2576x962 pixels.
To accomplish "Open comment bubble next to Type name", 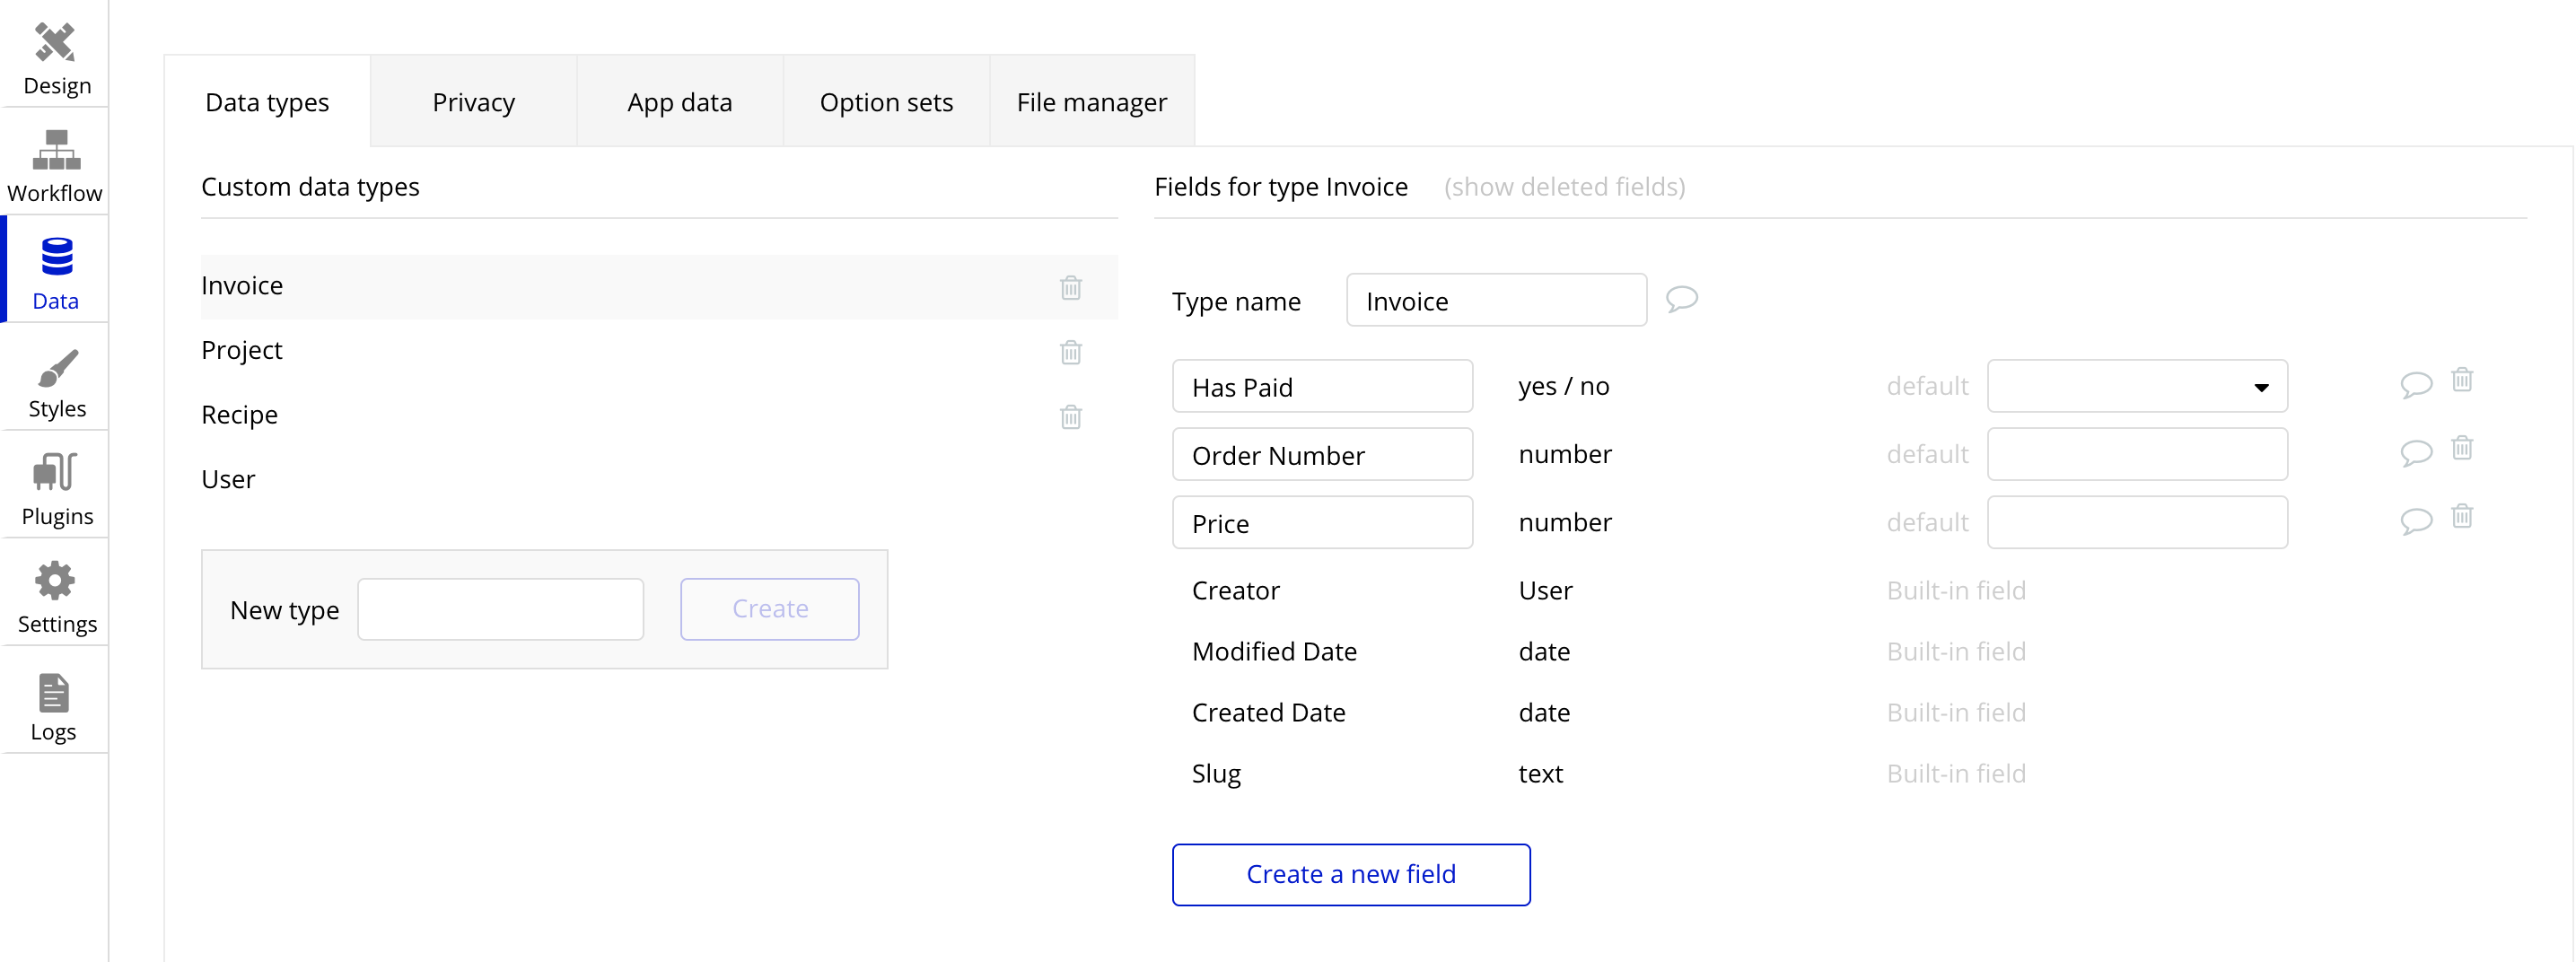I will click(x=1681, y=299).
